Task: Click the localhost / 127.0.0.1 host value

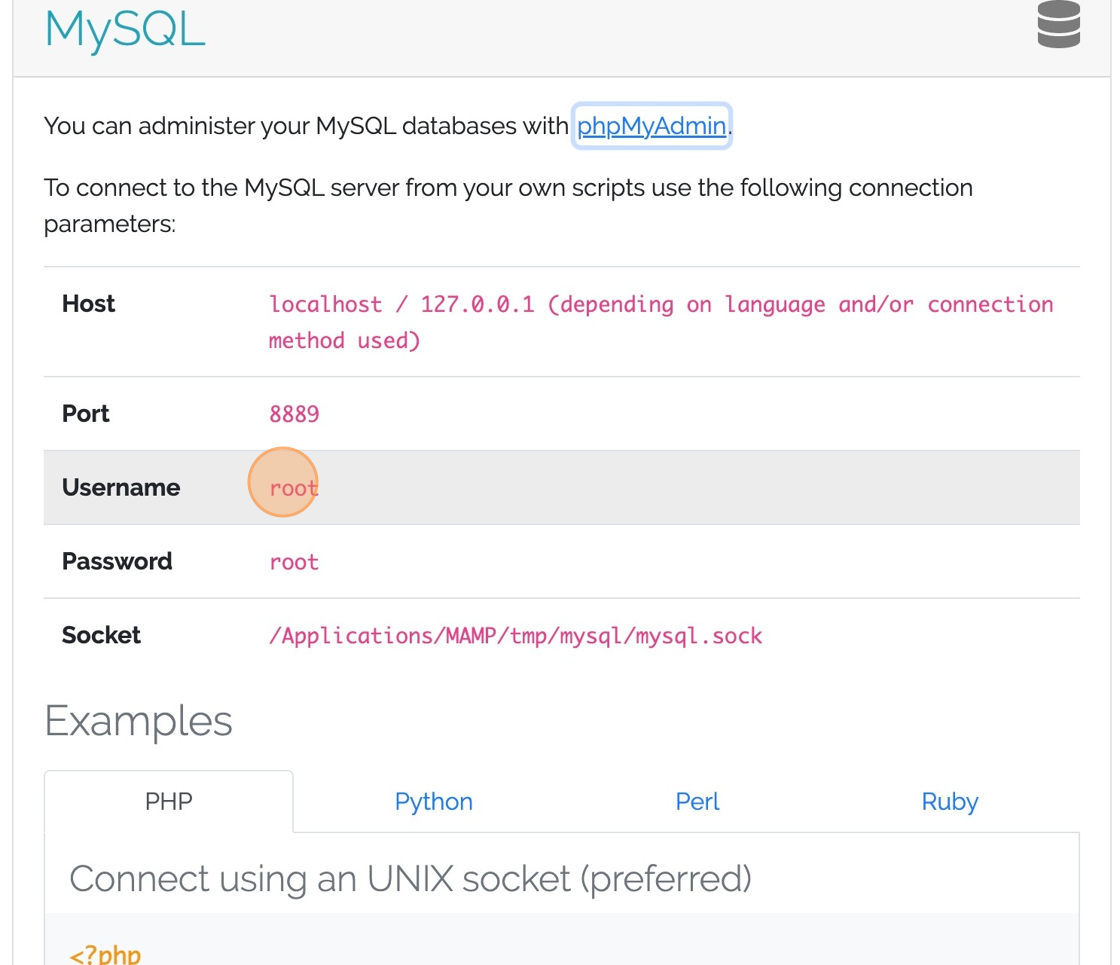Action: pyautogui.click(x=660, y=305)
